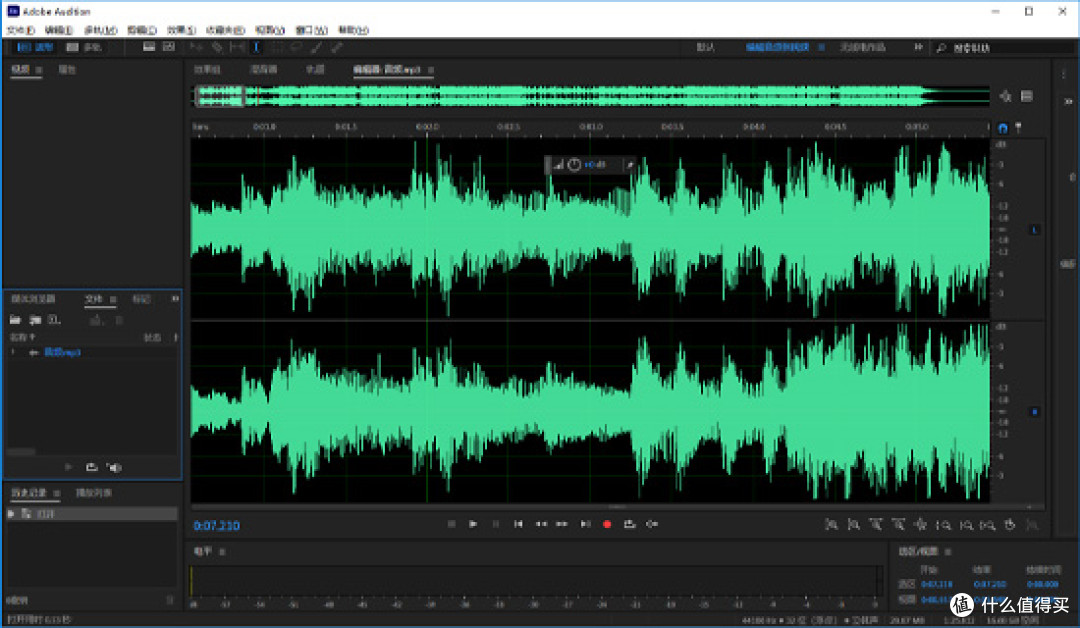Click the Loop Playback icon

(x=629, y=524)
